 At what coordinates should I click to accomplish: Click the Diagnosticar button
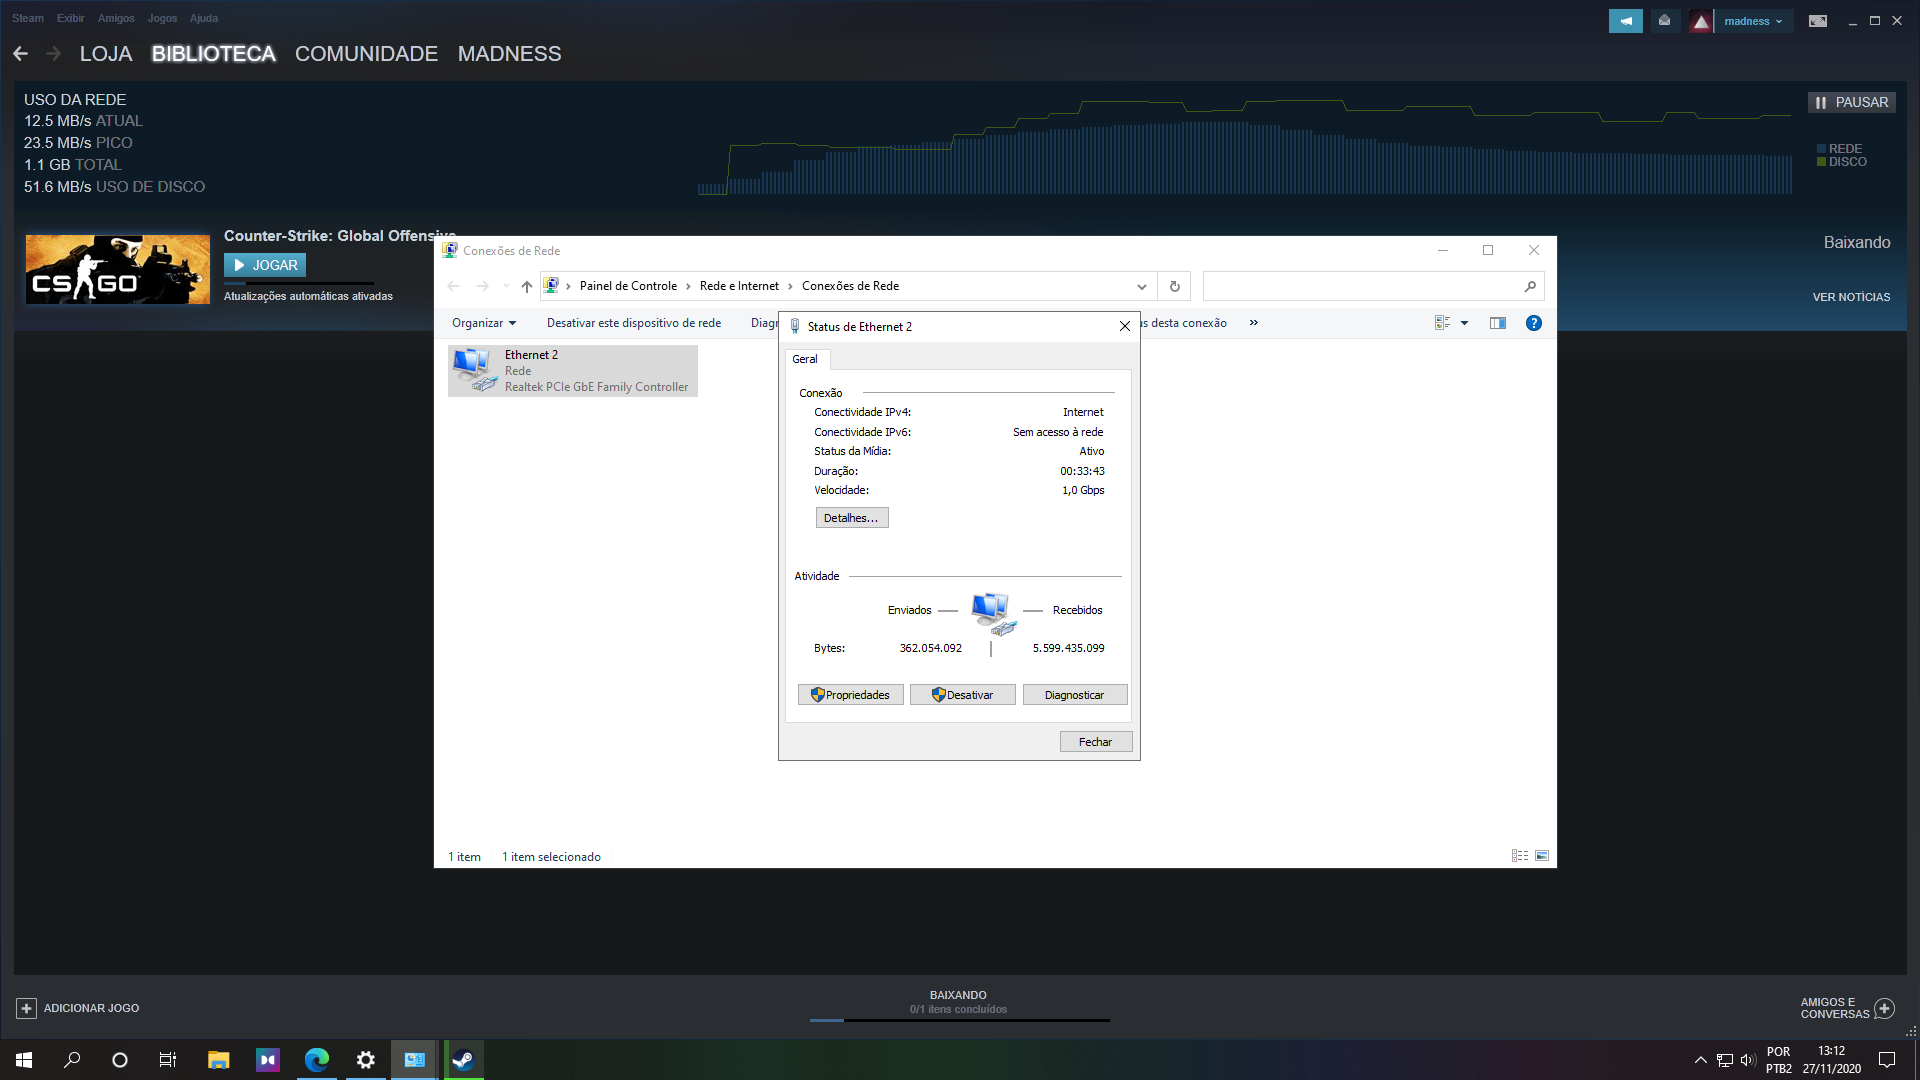[x=1075, y=695]
